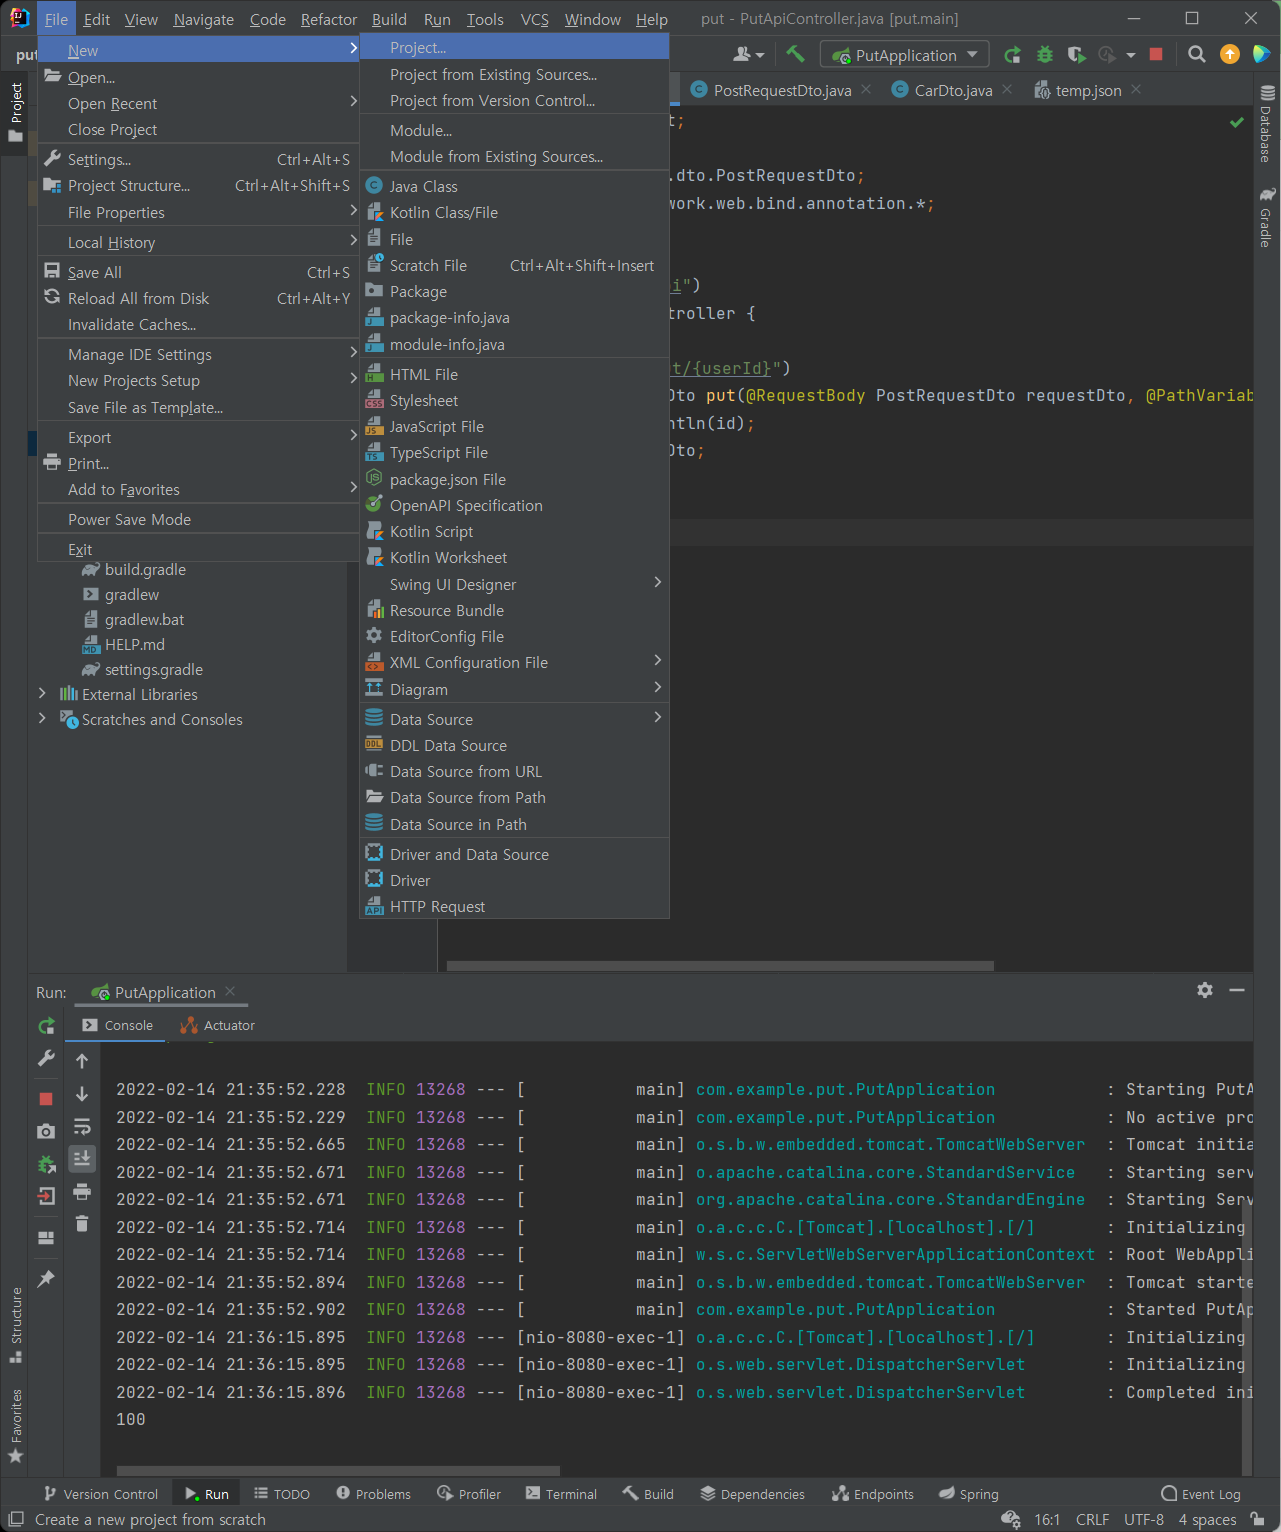Select Kotlin Class/File menu entry
Viewport: 1281px width, 1532px height.
514,212
